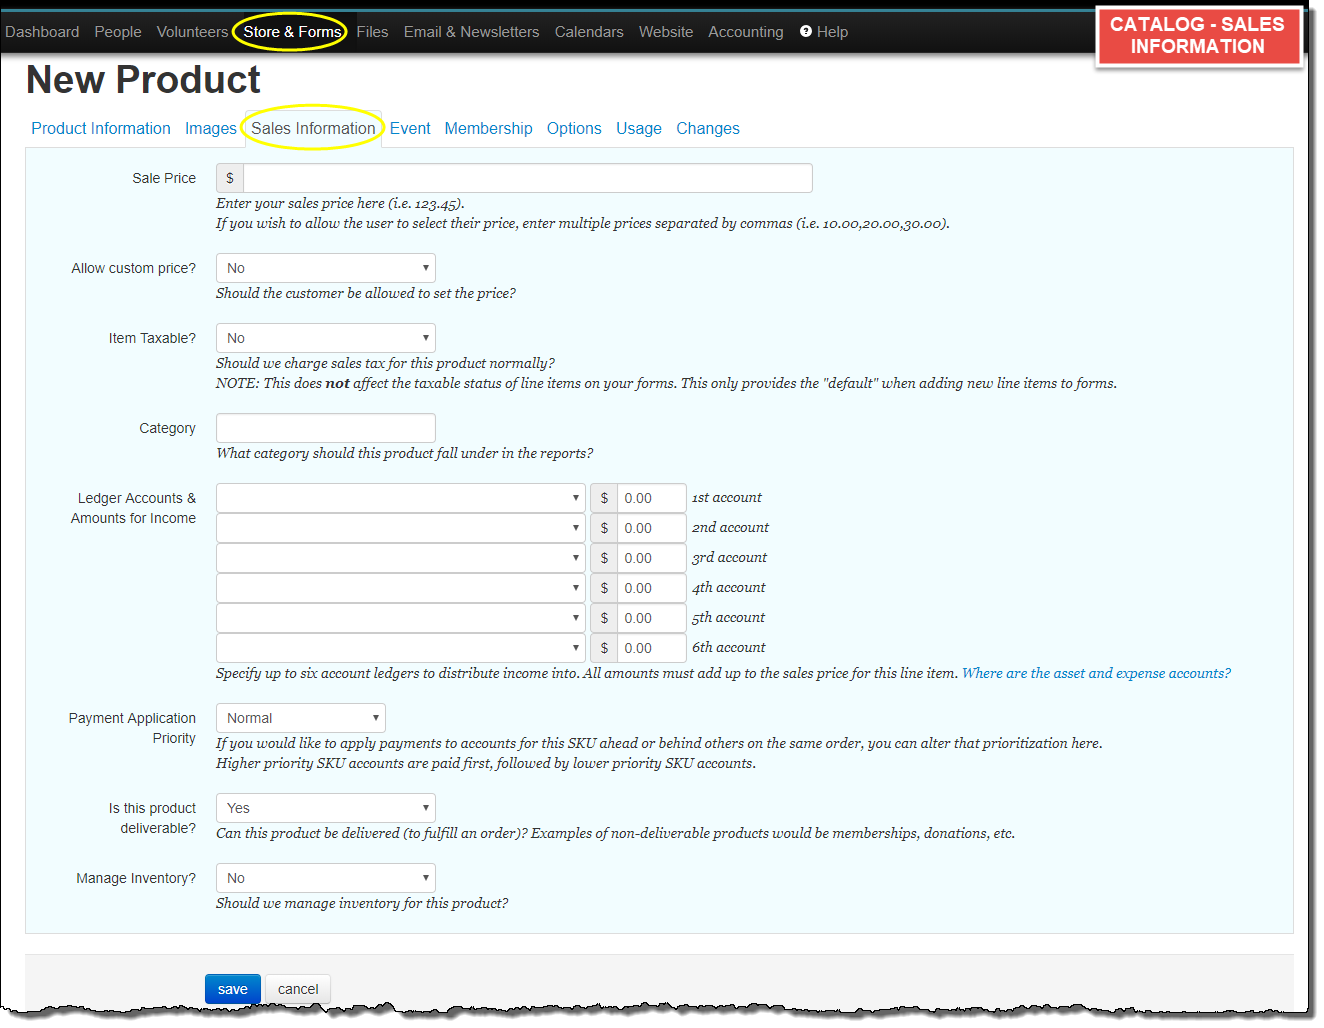Open the Item Taxable dropdown
1324x1028 pixels.
(326, 338)
